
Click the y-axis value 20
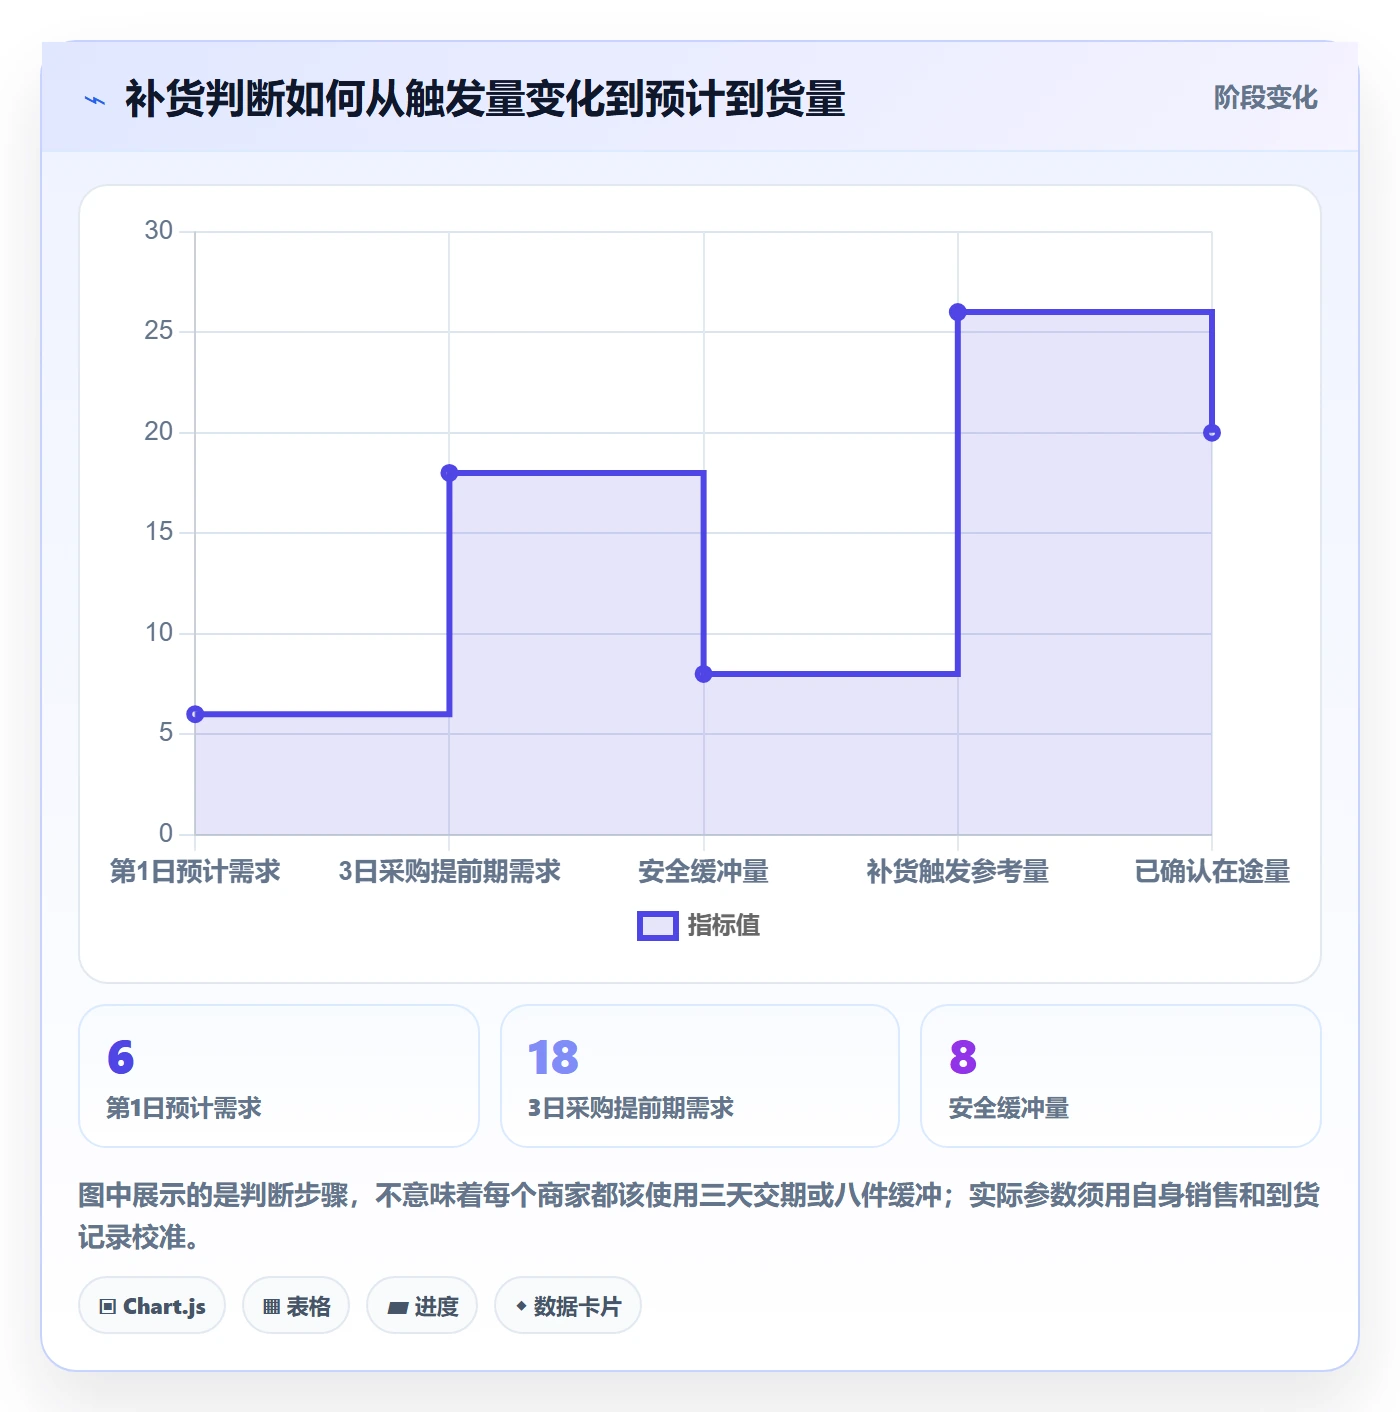click(159, 432)
